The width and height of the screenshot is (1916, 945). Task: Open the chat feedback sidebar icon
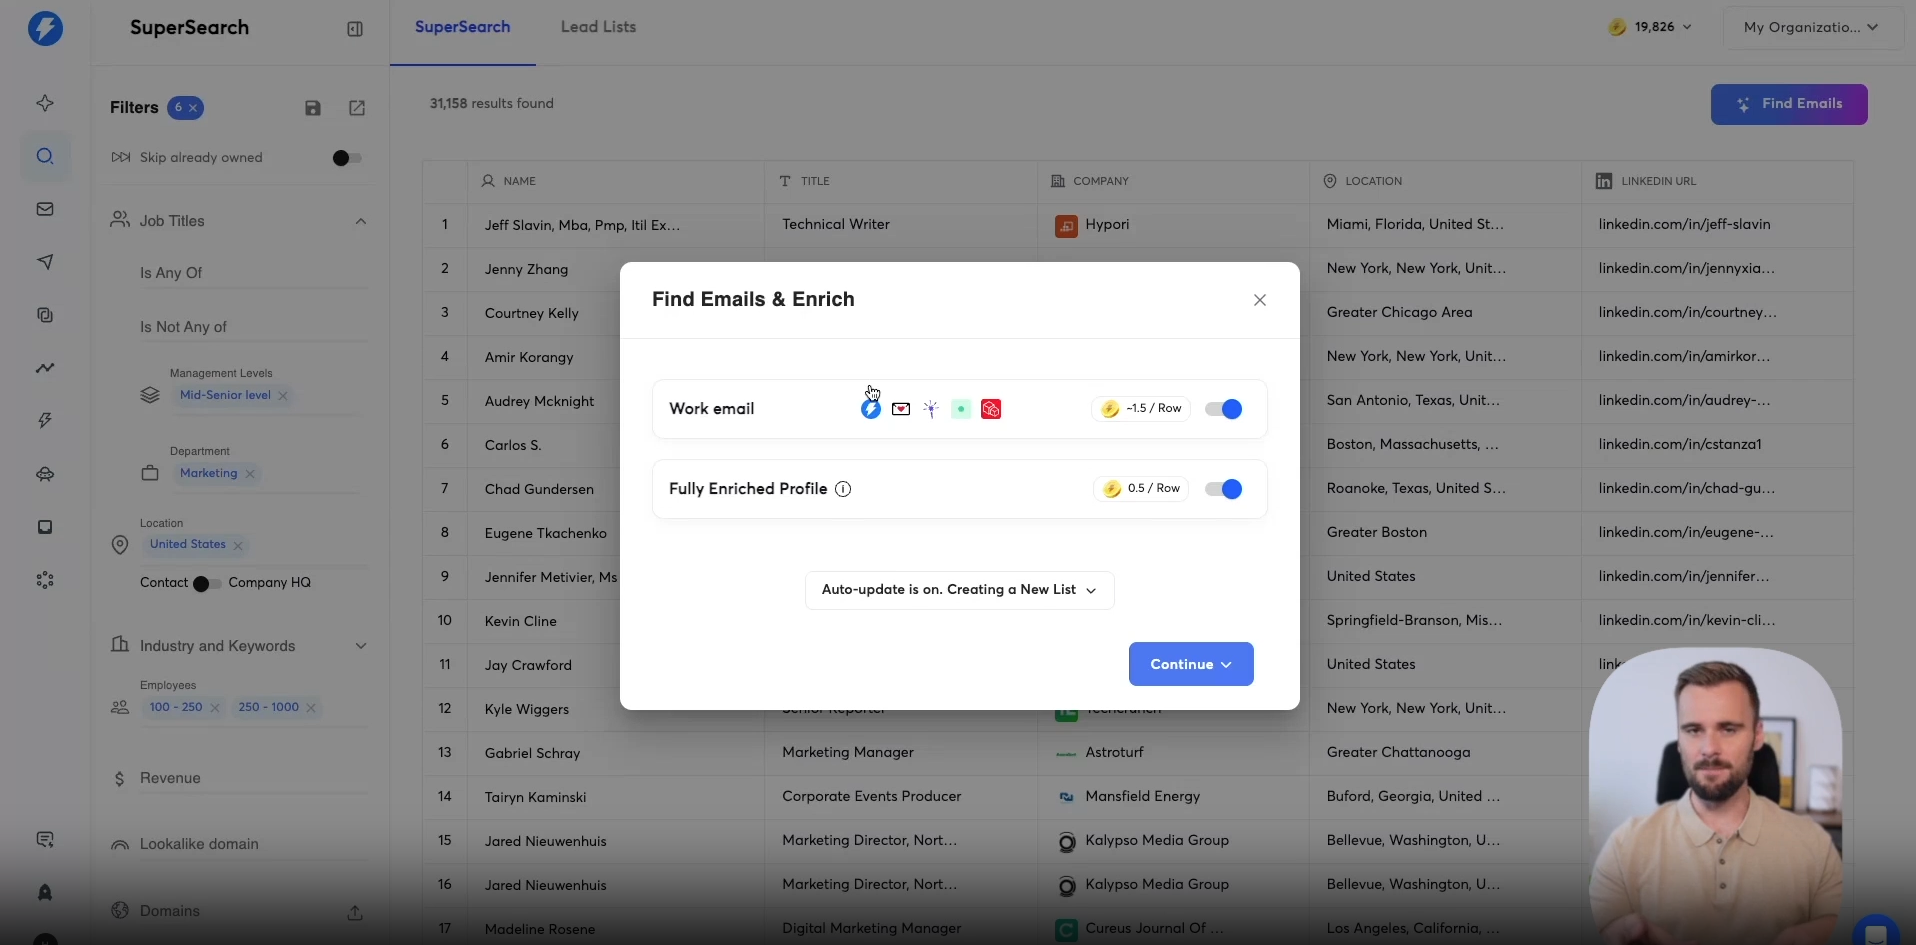point(45,840)
